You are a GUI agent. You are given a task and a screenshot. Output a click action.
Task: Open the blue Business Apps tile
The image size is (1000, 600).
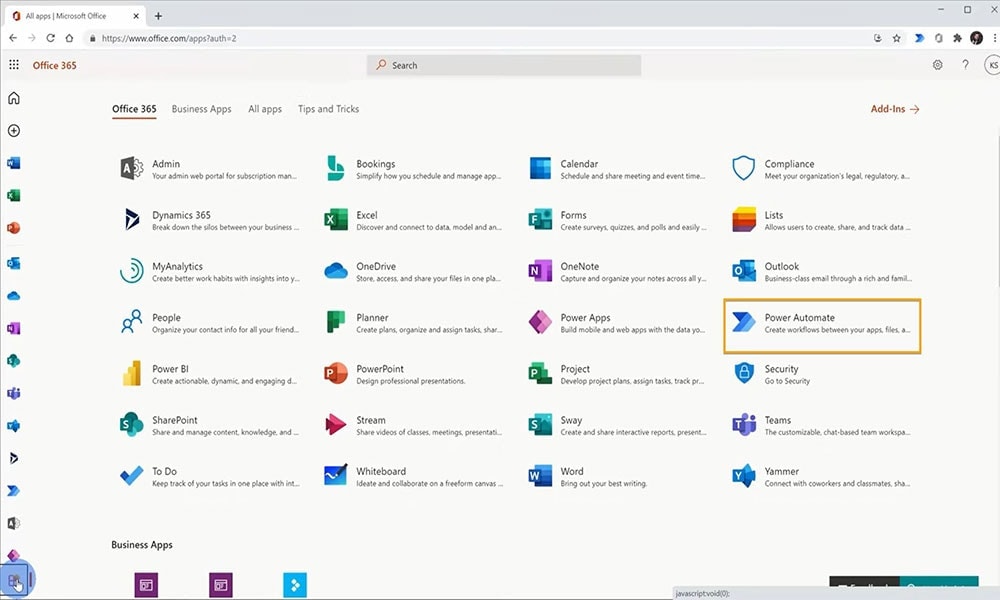coord(295,585)
